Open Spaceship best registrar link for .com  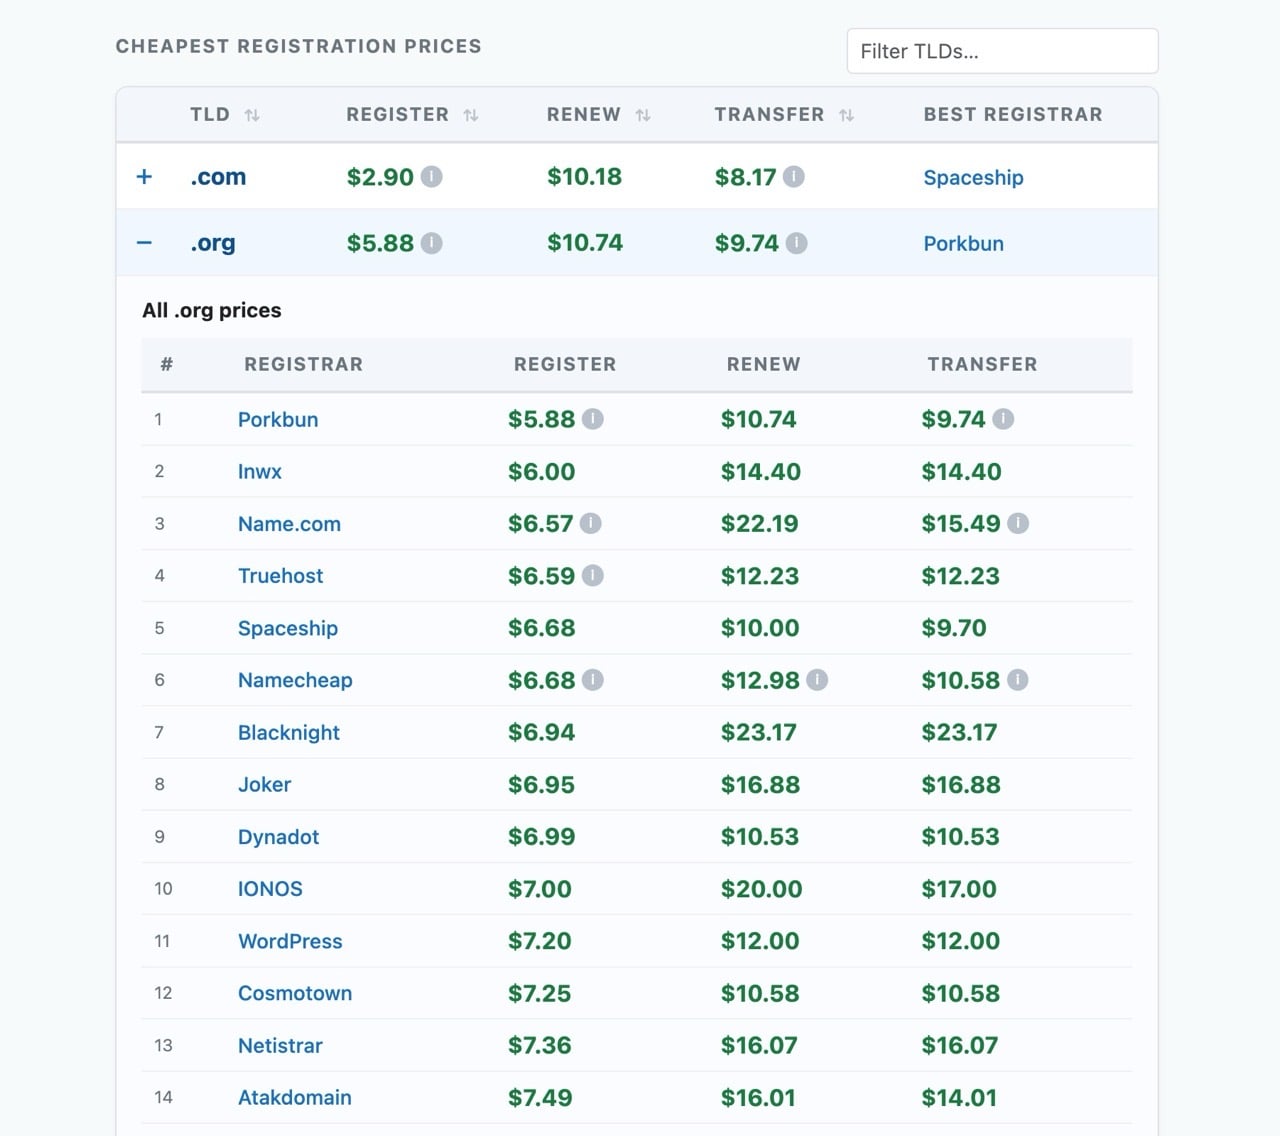point(973,178)
